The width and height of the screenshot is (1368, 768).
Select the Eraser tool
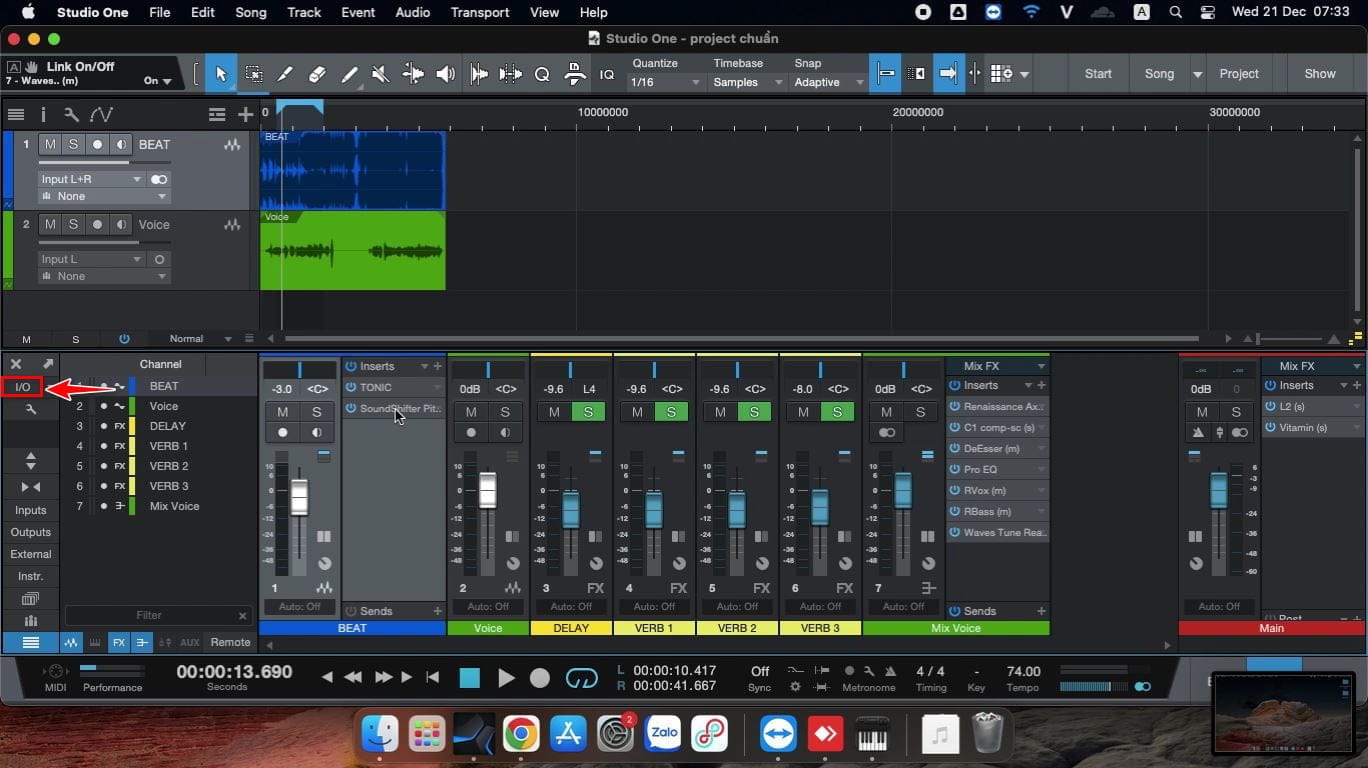317,74
